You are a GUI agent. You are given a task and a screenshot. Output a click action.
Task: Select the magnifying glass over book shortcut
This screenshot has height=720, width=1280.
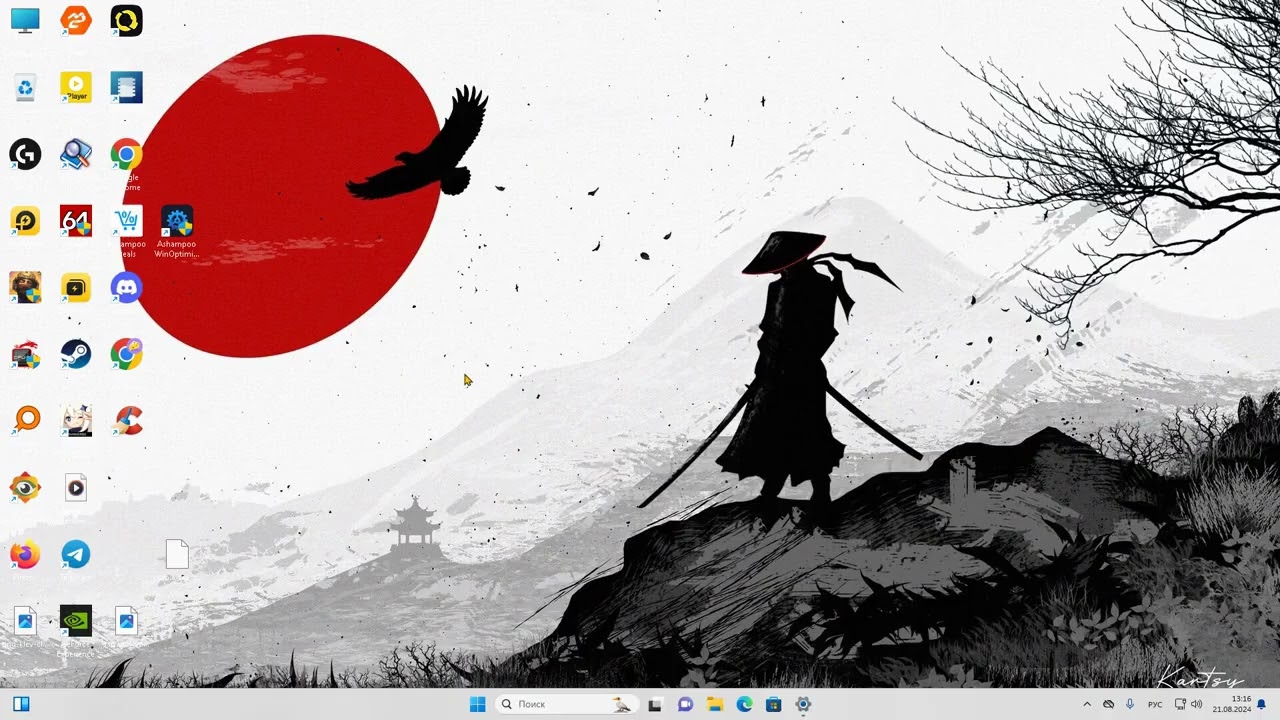(x=76, y=154)
